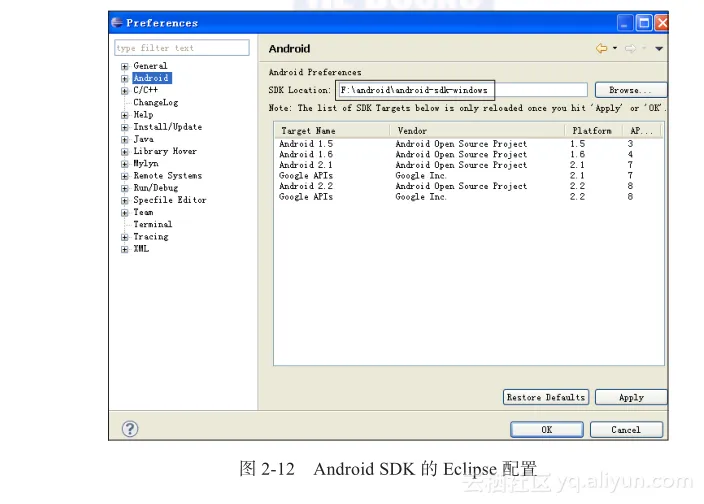Click the SDK Location text field
Viewport: 704px width, 504px height.
(x=460, y=90)
